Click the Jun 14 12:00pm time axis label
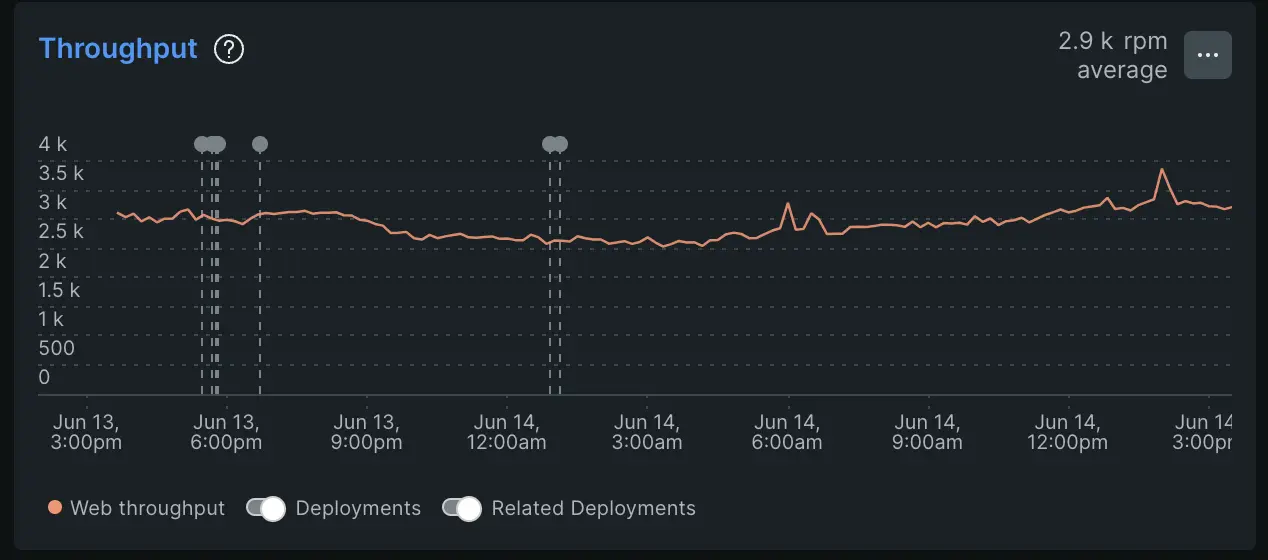This screenshot has height=560, width=1268. tap(1067, 432)
